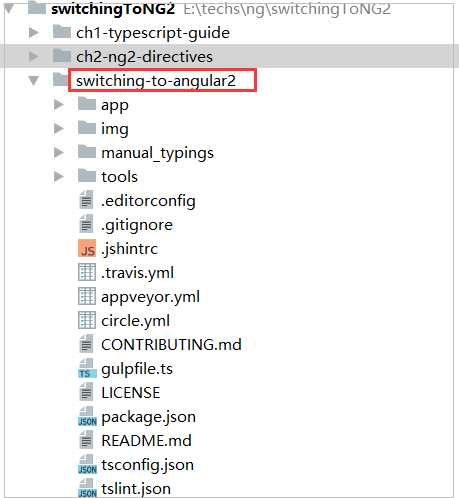Select the switching-to-angular2 folder name
This screenshot has height=498, width=459.
156,81
